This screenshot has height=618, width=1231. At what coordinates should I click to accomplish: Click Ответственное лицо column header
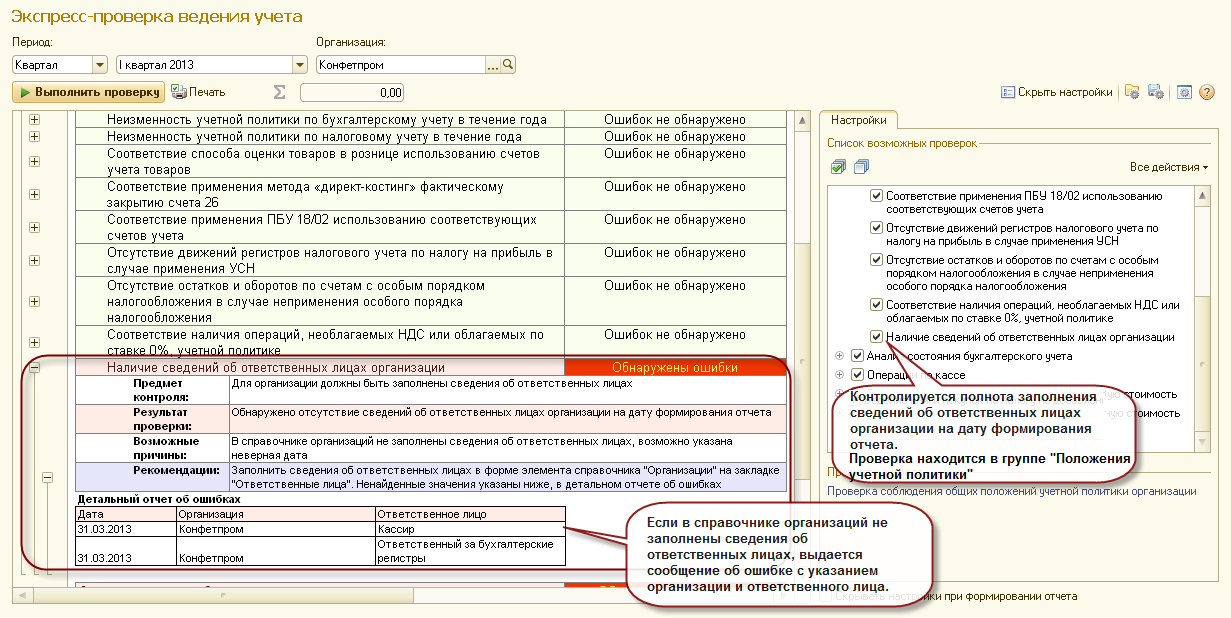[470, 514]
